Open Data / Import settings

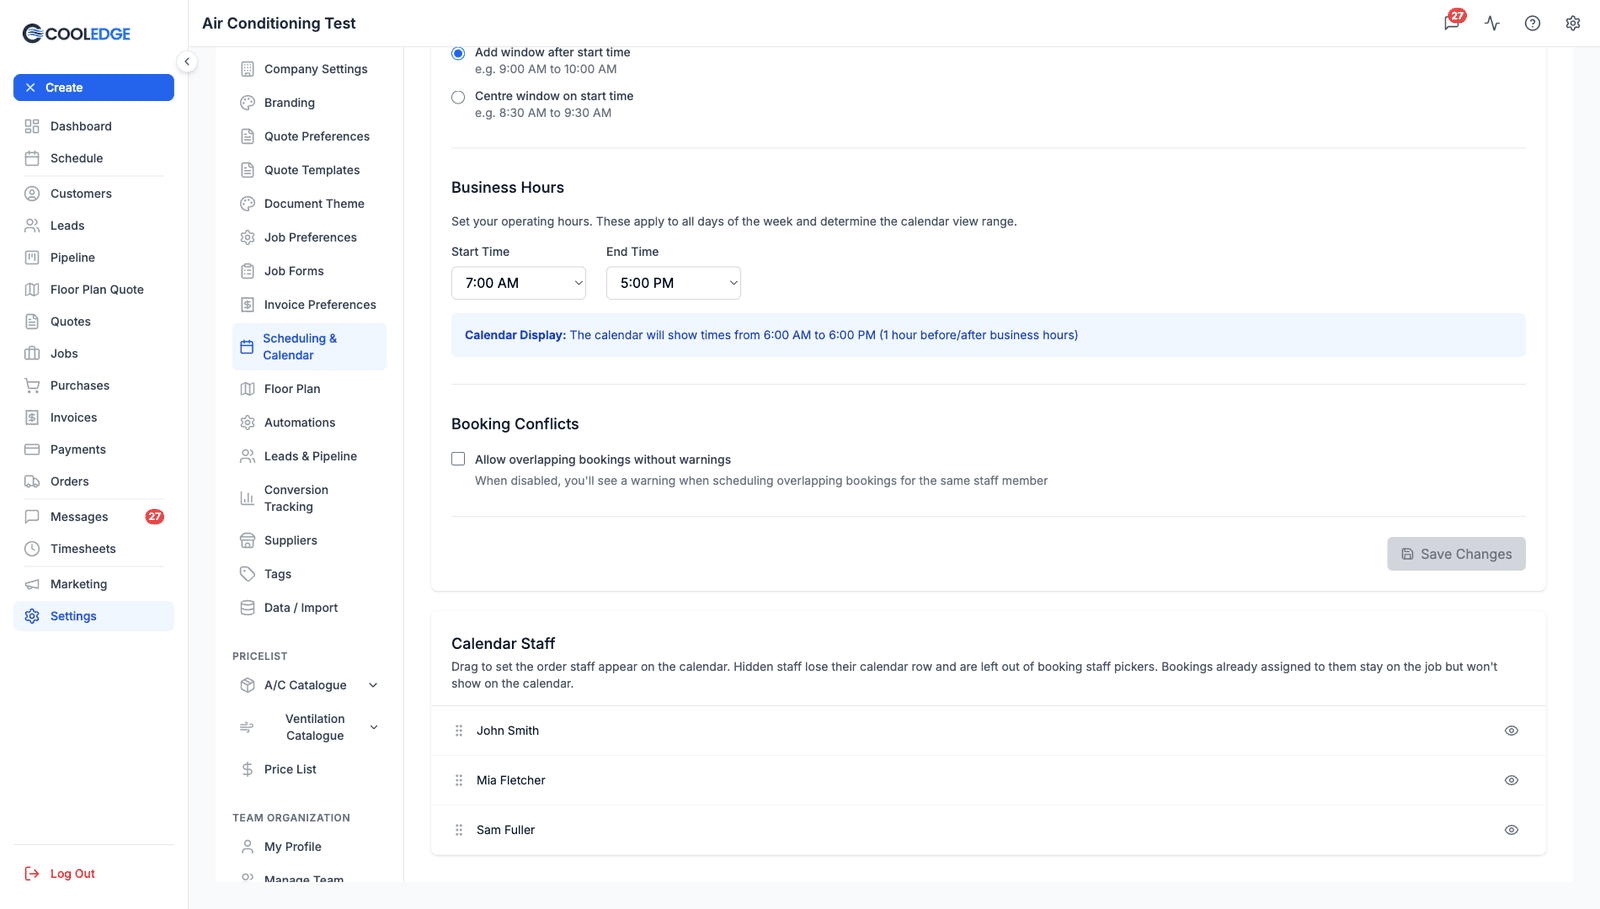(309, 608)
